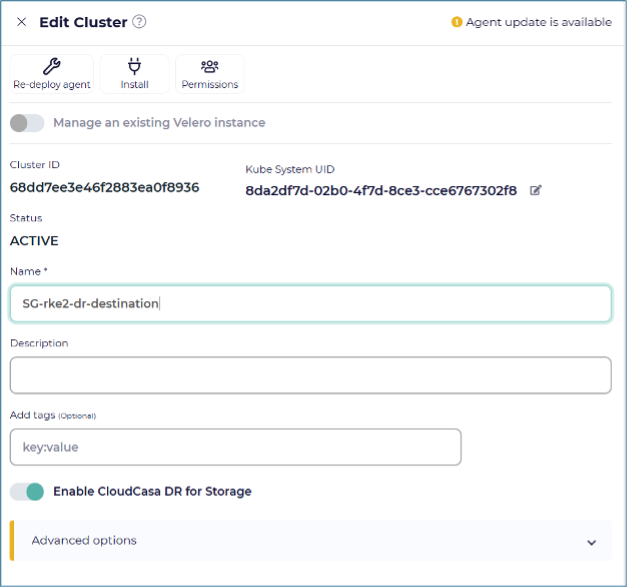Edit Kube System UID using pencil icon

pyautogui.click(x=536, y=190)
